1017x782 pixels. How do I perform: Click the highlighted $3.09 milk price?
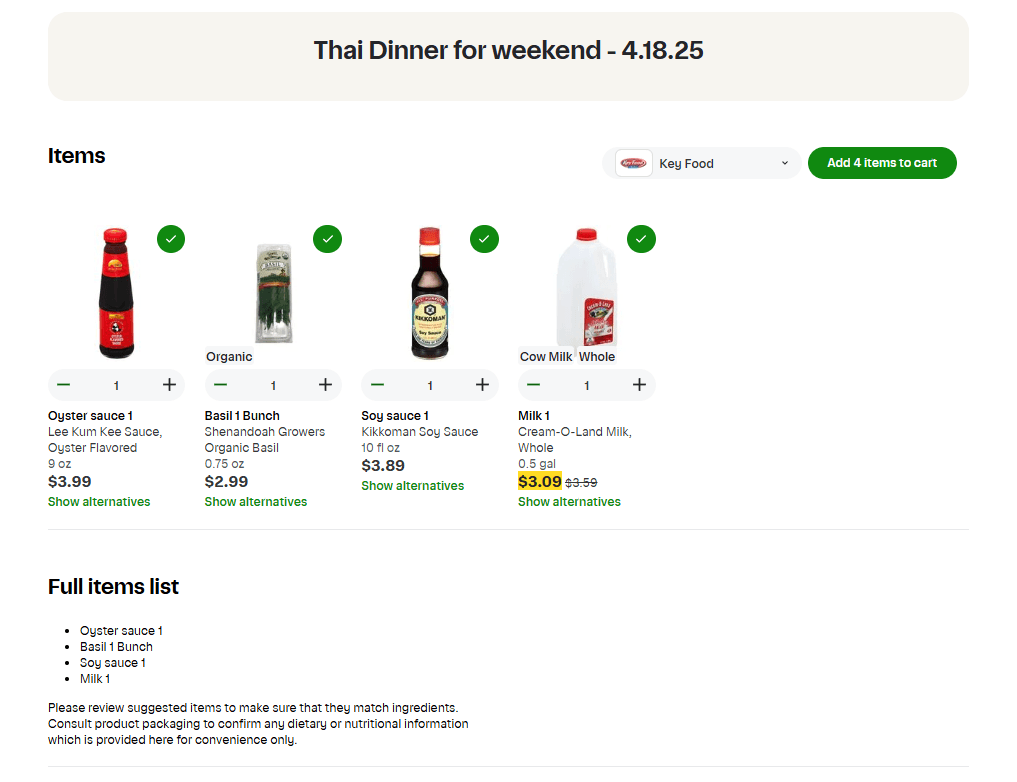click(539, 481)
